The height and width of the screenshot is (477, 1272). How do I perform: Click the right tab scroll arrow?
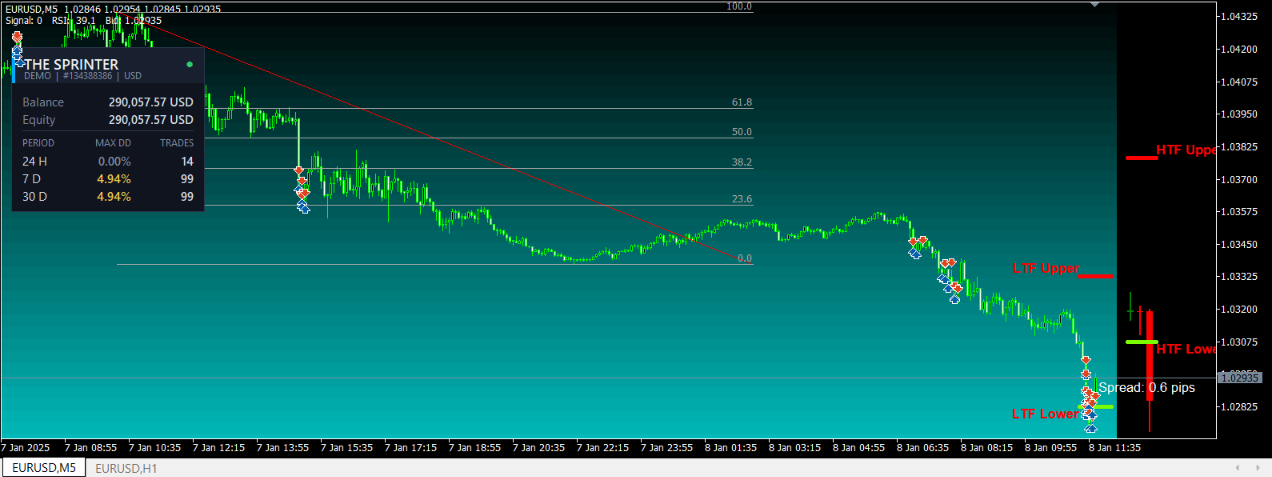click(1256, 468)
